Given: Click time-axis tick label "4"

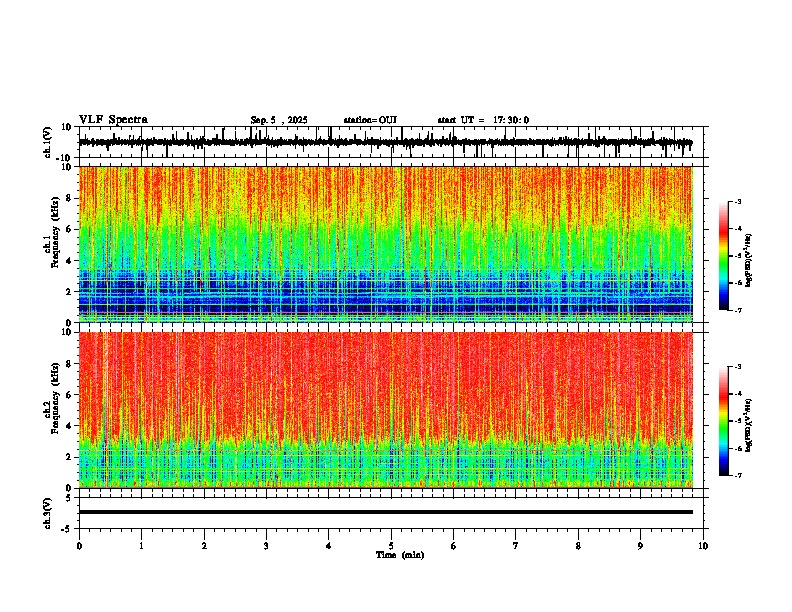Looking at the screenshot, I should [x=329, y=546].
